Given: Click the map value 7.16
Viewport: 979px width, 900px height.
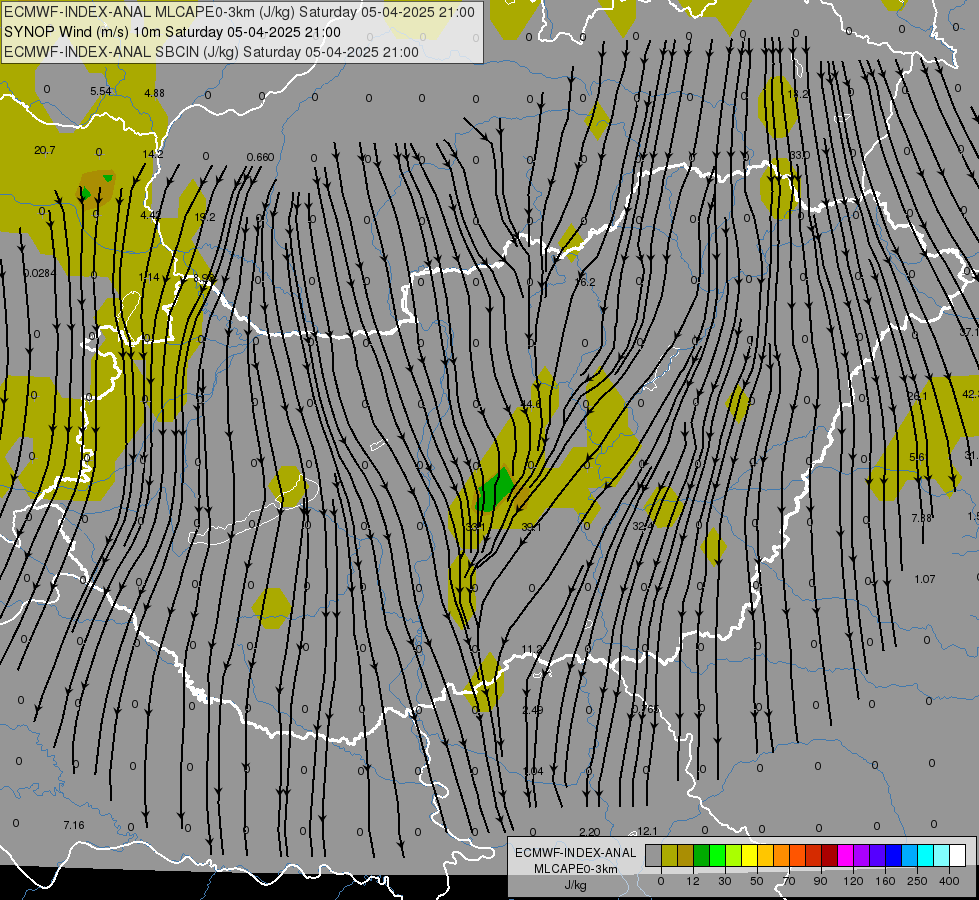Looking at the screenshot, I should (74, 826).
